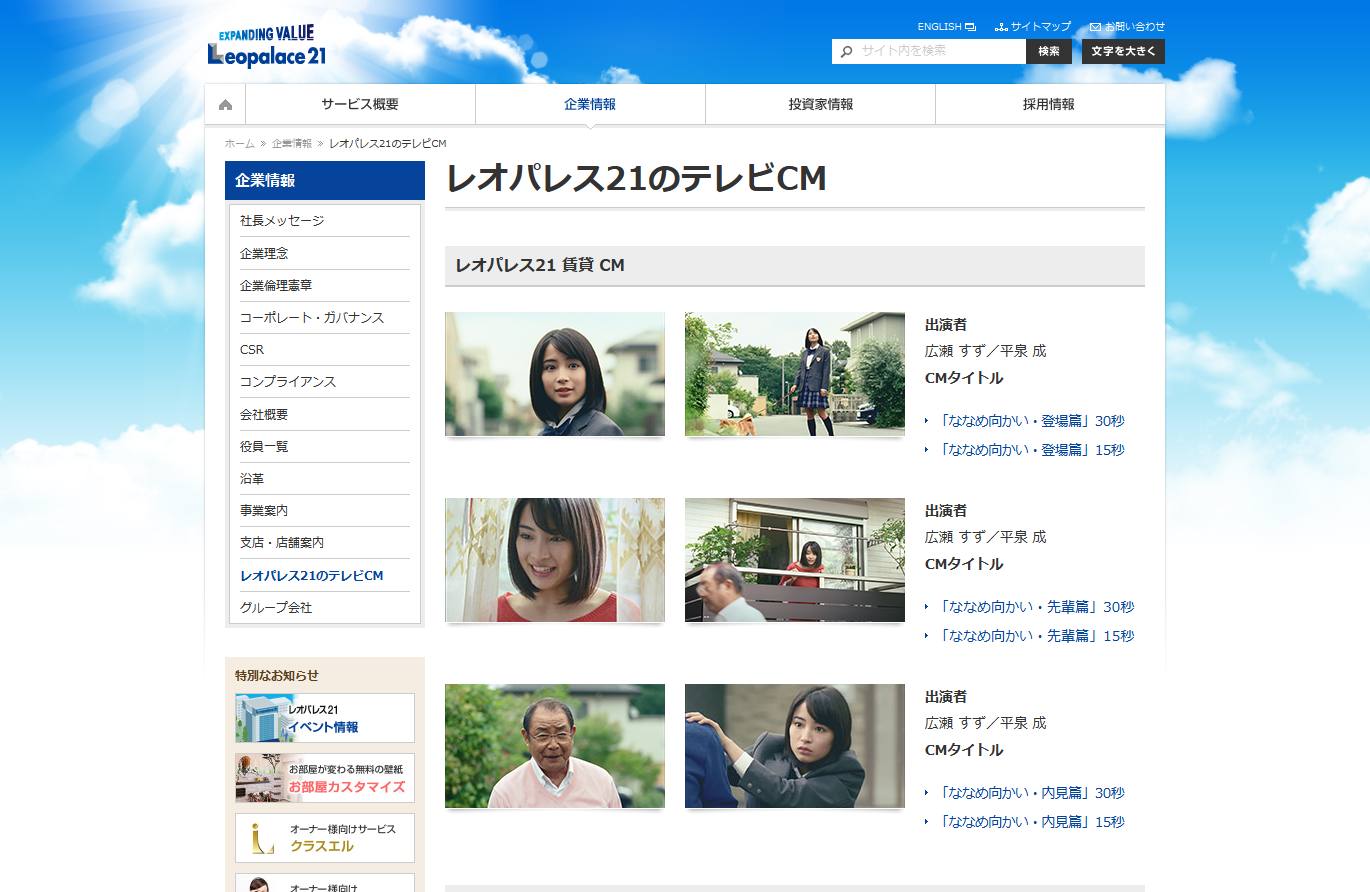Select レオパレス21のテレビCM in the sidebar
This screenshot has height=892, width=1370.
click(325, 576)
